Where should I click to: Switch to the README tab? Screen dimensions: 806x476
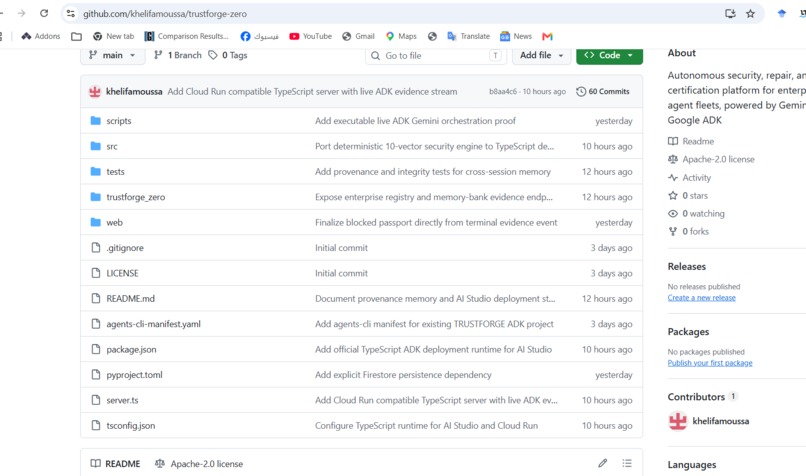click(116, 464)
